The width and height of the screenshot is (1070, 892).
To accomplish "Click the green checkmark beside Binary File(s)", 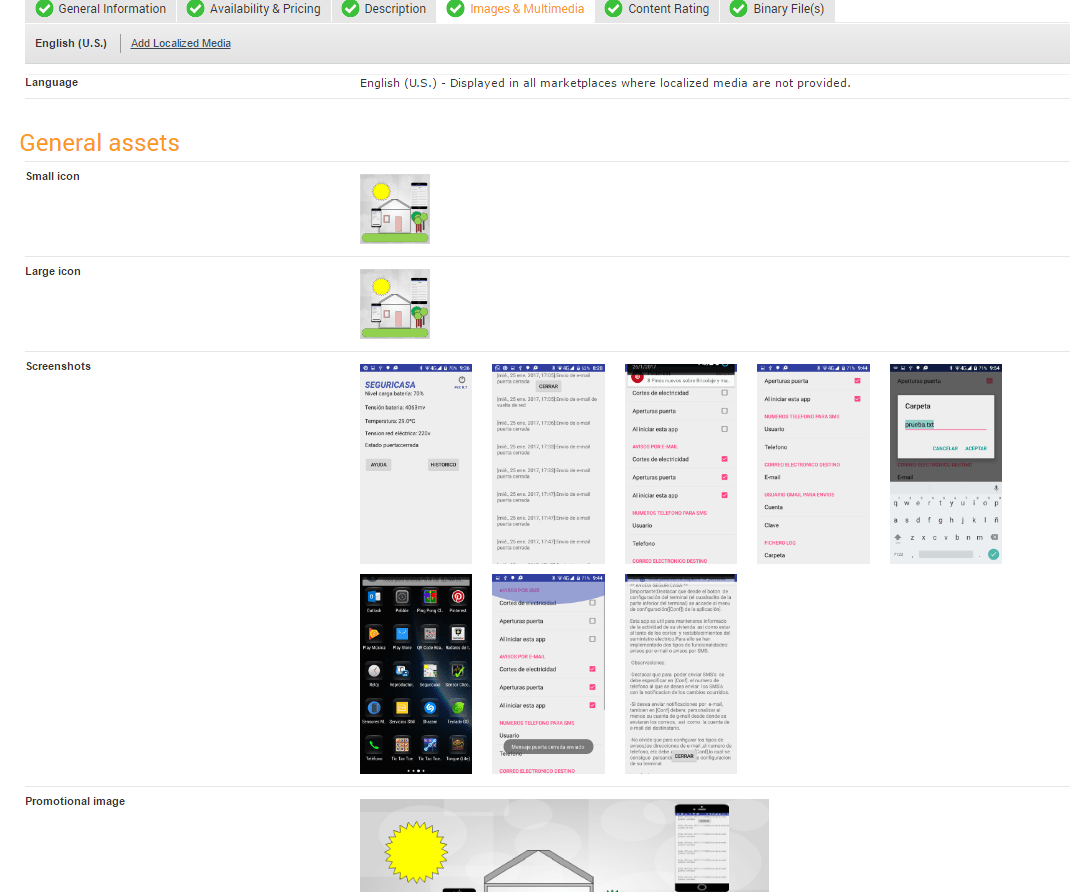I will click(x=739, y=9).
